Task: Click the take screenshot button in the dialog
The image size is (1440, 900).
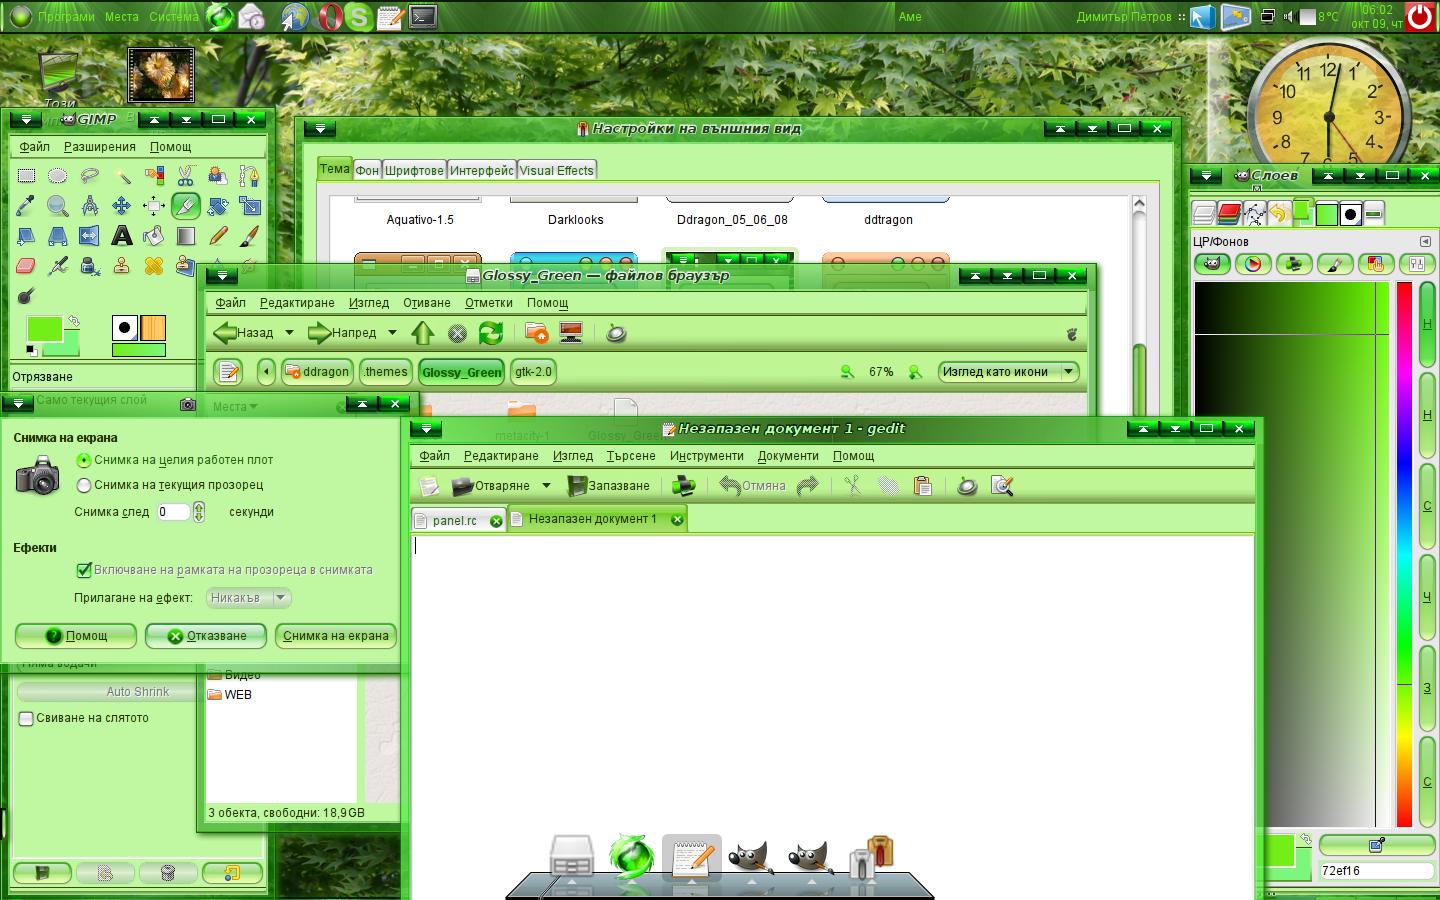Action: coord(336,636)
